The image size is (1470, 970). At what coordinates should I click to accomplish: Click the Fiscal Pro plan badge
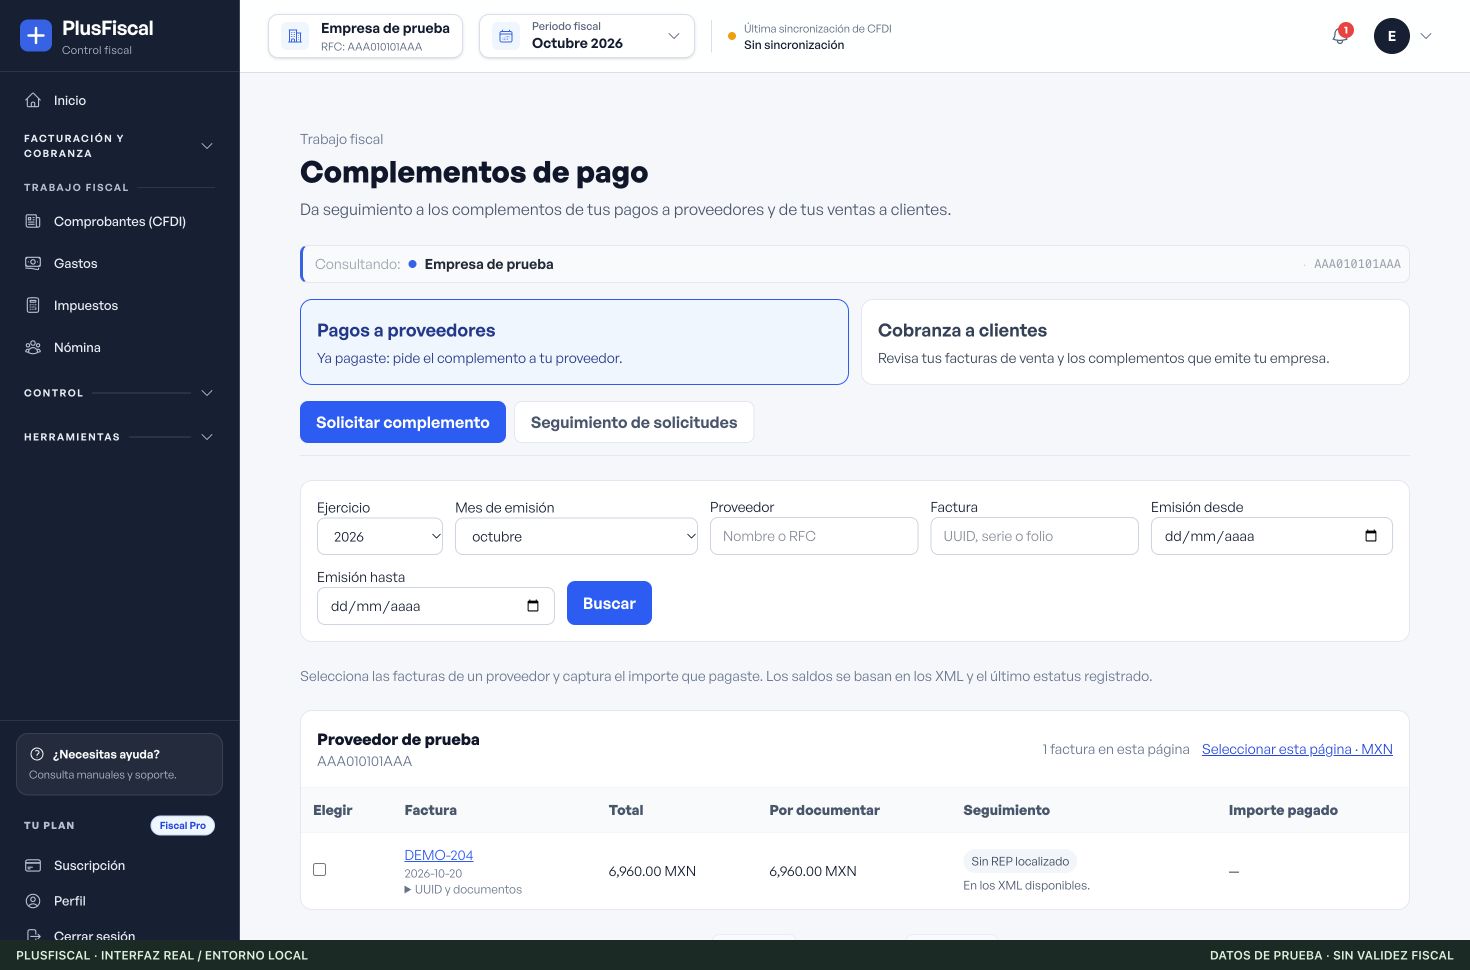click(x=183, y=825)
